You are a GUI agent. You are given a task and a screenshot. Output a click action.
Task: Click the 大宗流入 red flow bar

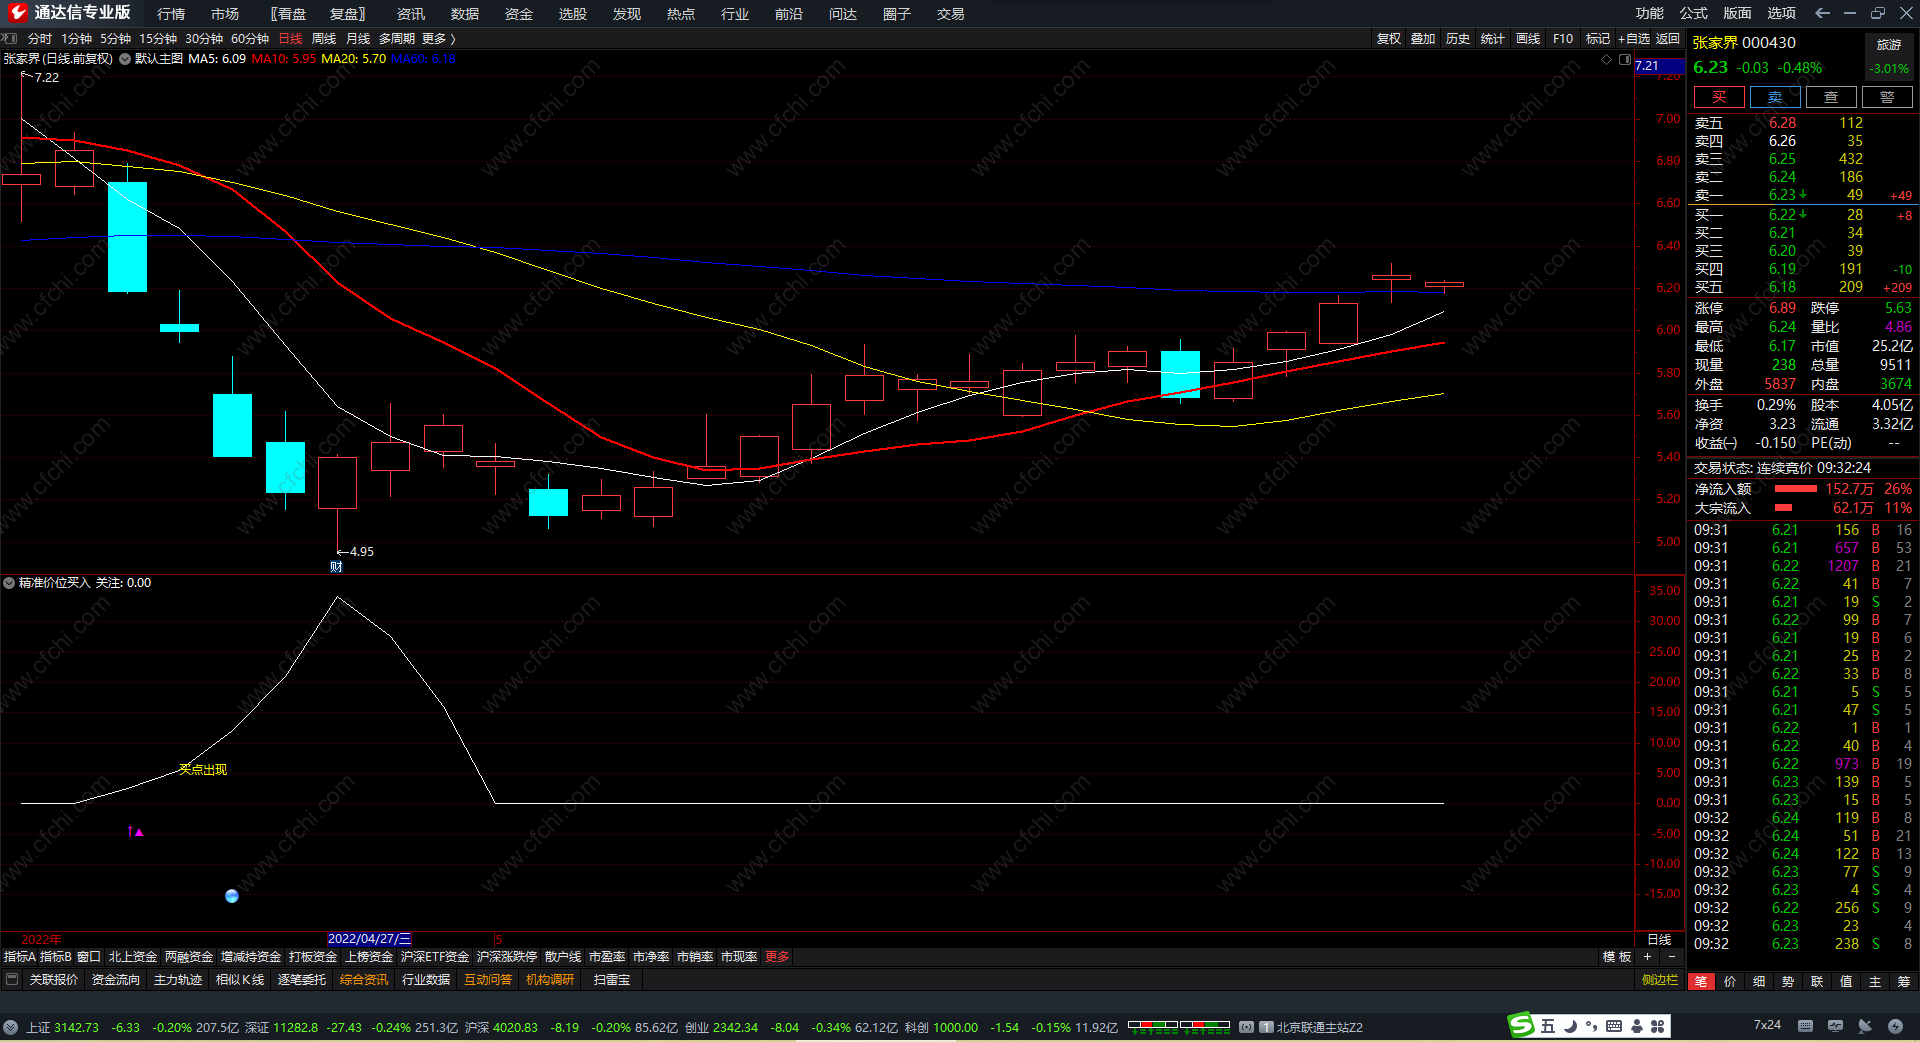1783,508
